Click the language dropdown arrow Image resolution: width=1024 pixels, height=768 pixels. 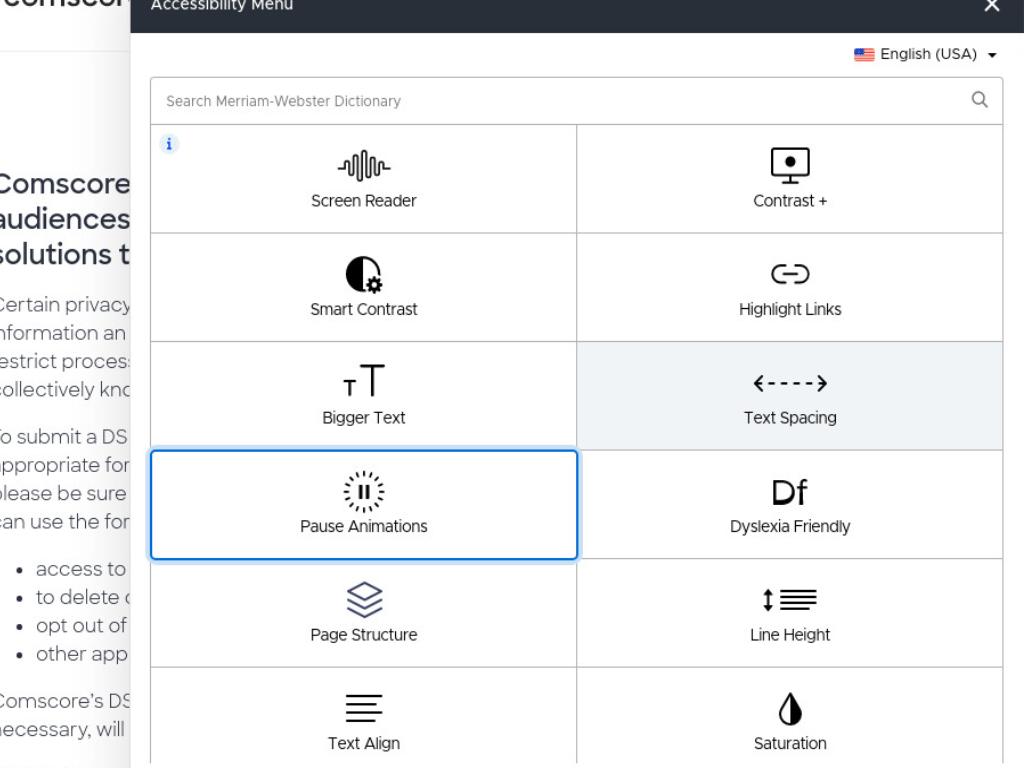pyautogui.click(x=992, y=55)
